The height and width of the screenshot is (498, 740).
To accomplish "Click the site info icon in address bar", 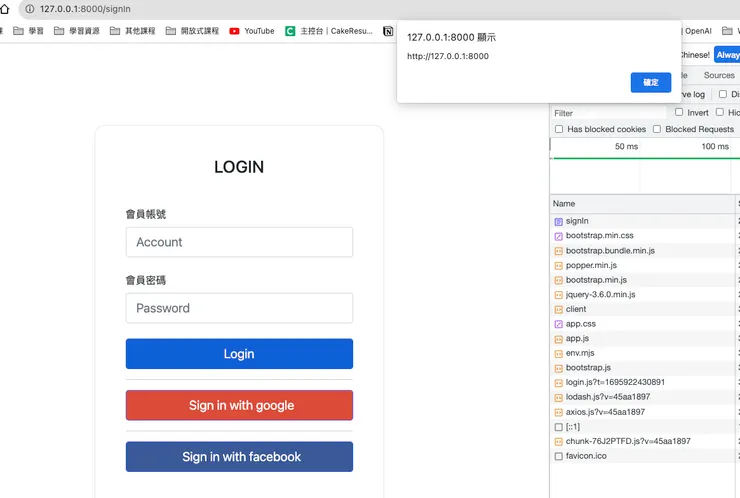I will point(30,9).
